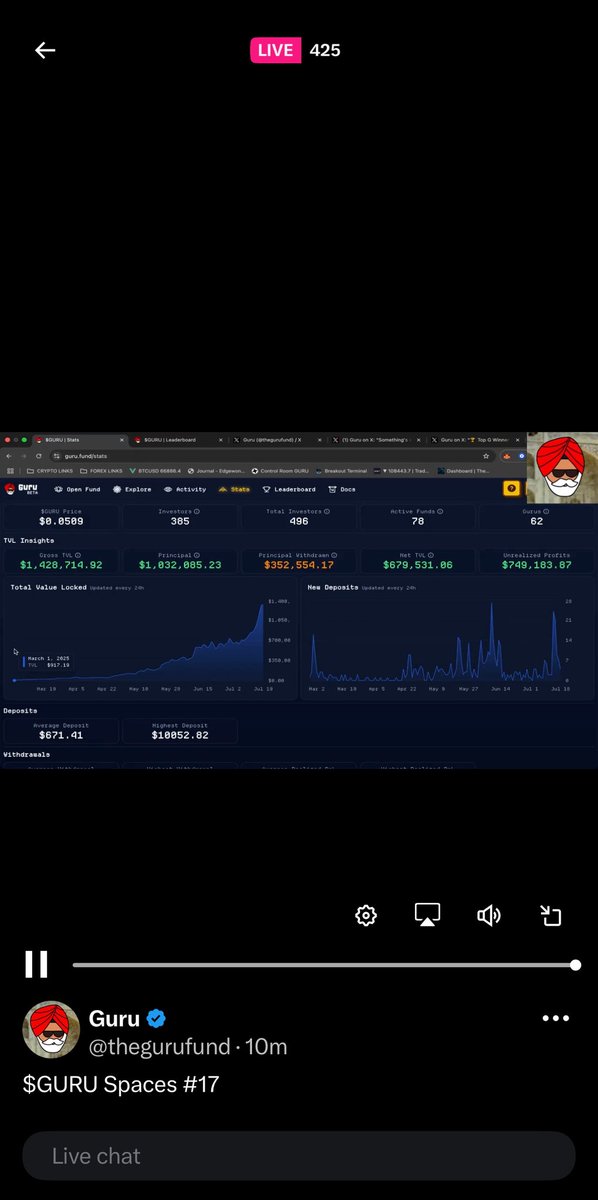This screenshot has height=1200, width=598.
Task: Open the broadcast settings gear
Action: coord(366,915)
